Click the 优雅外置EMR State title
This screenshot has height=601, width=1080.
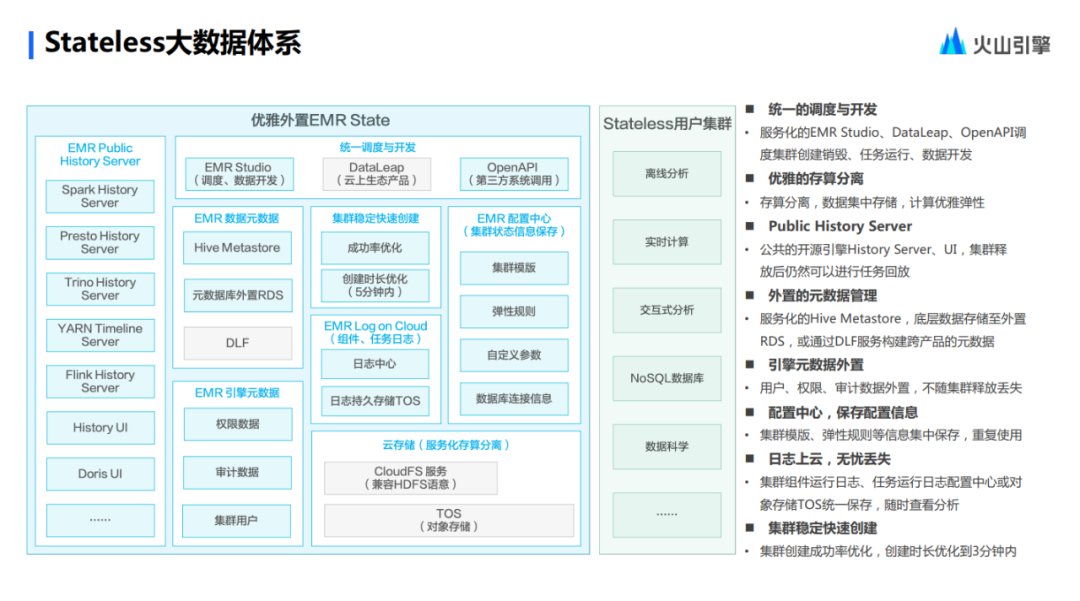tap(320, 120)
